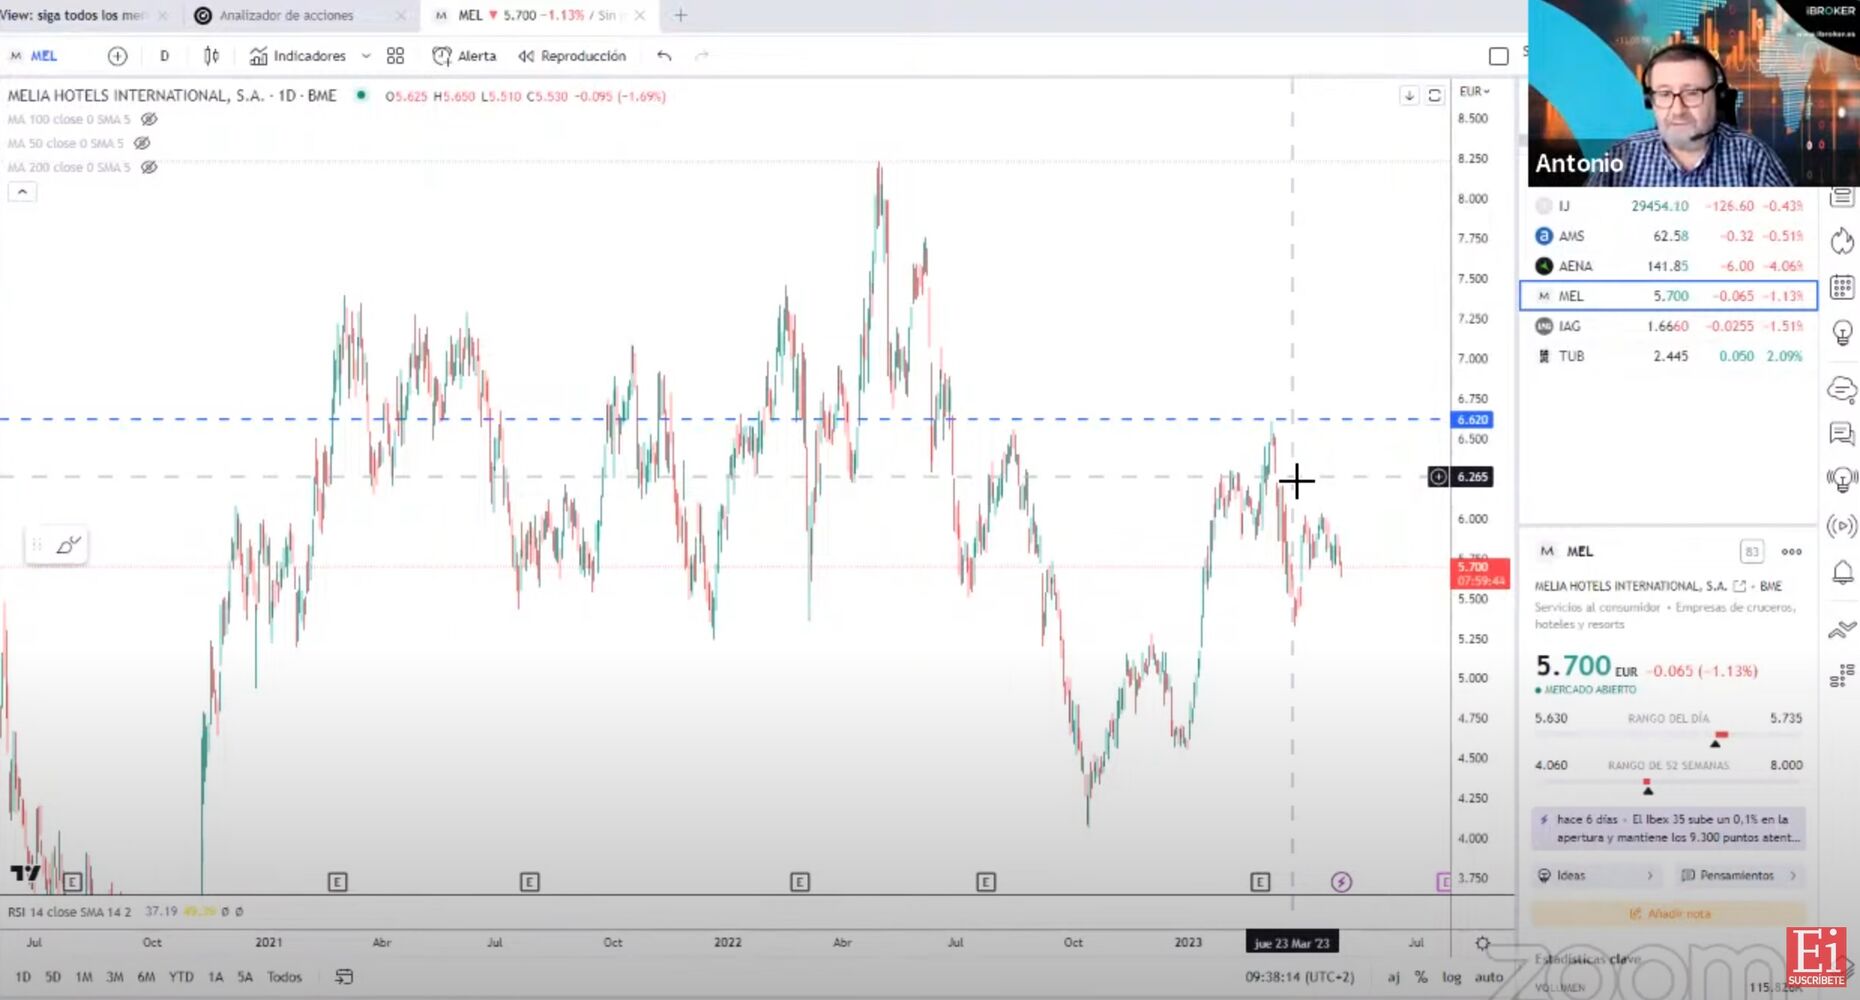The width and height of the screenshot is (1860, 1000).
Task: Select TUB row in the watchlist
Action: [x=1668, y=356]
